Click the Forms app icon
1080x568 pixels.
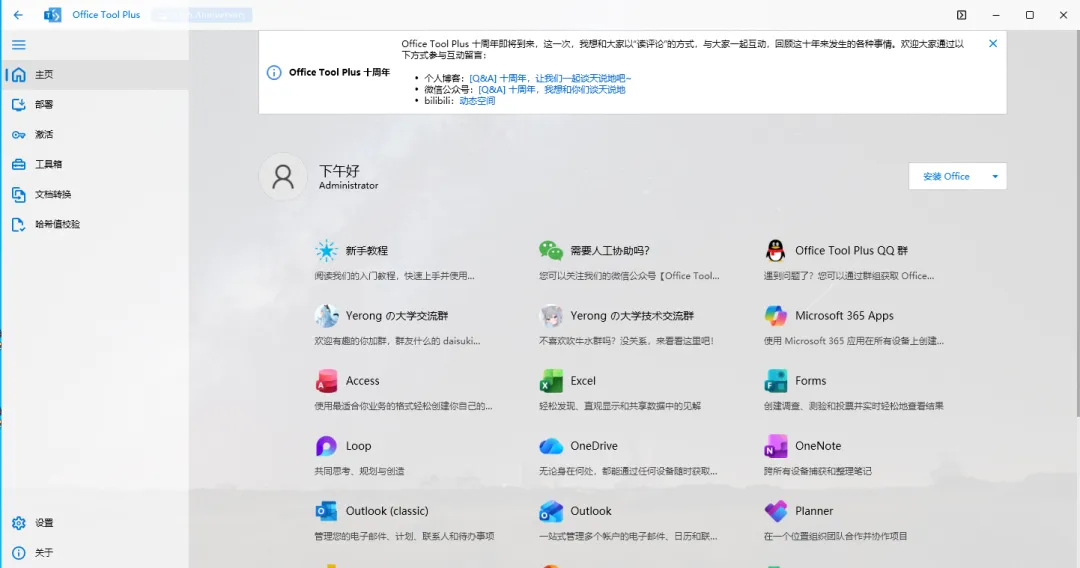776,381
